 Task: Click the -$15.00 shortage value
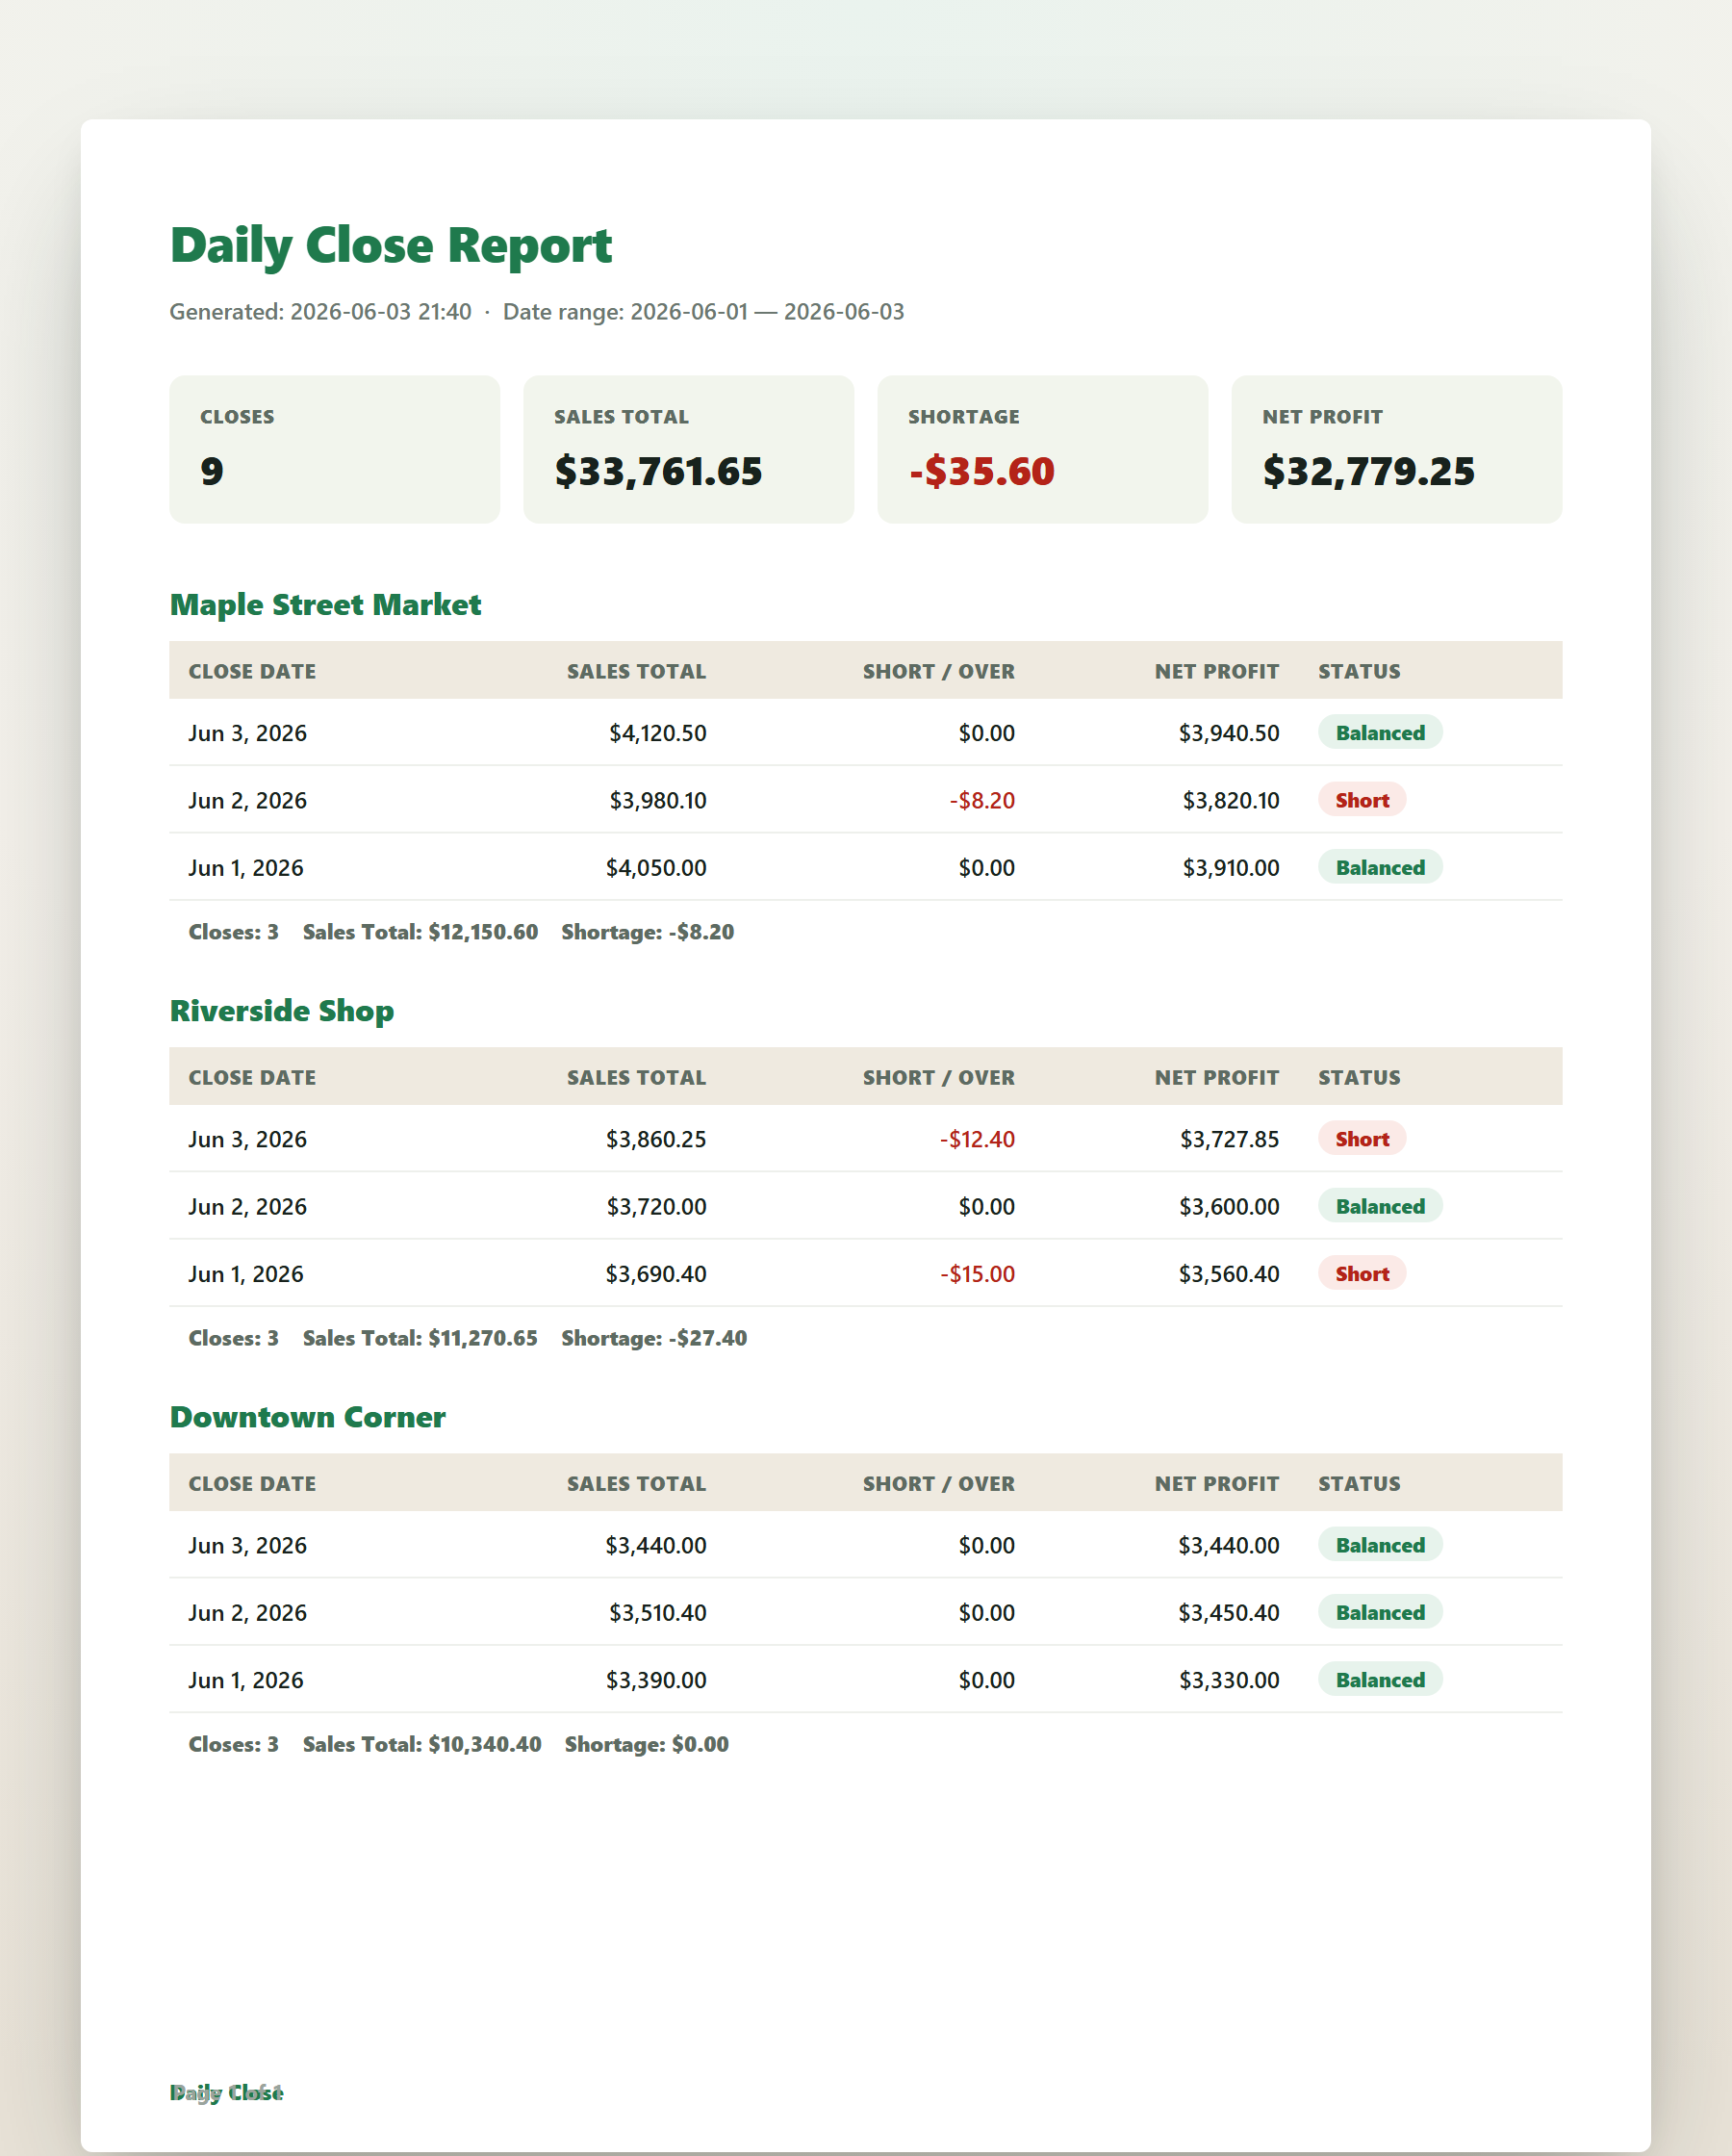coord(977,1274)
